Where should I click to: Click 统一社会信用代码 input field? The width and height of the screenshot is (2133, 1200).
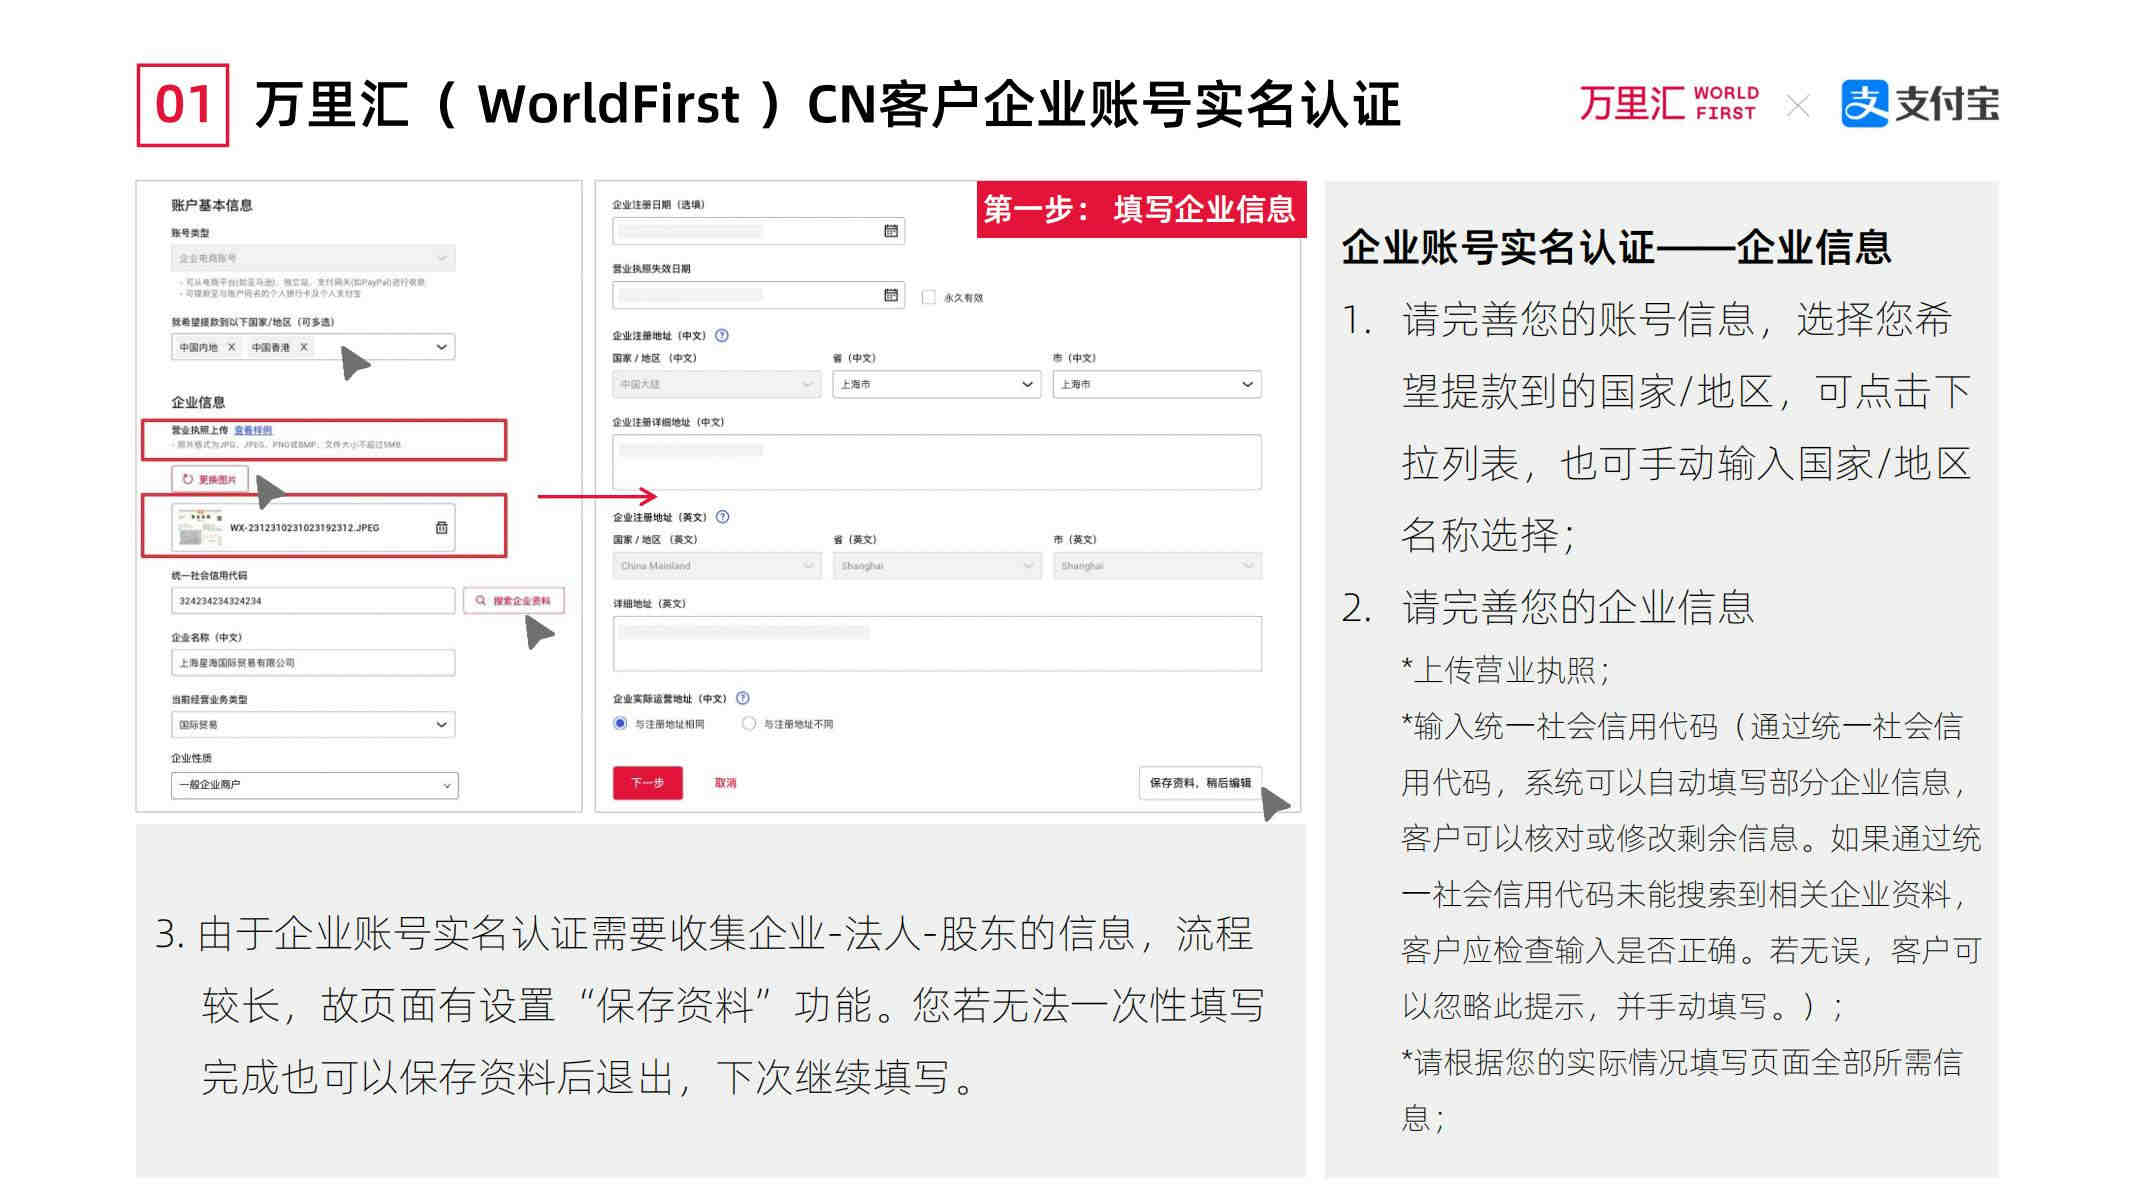tap(312, 600)
